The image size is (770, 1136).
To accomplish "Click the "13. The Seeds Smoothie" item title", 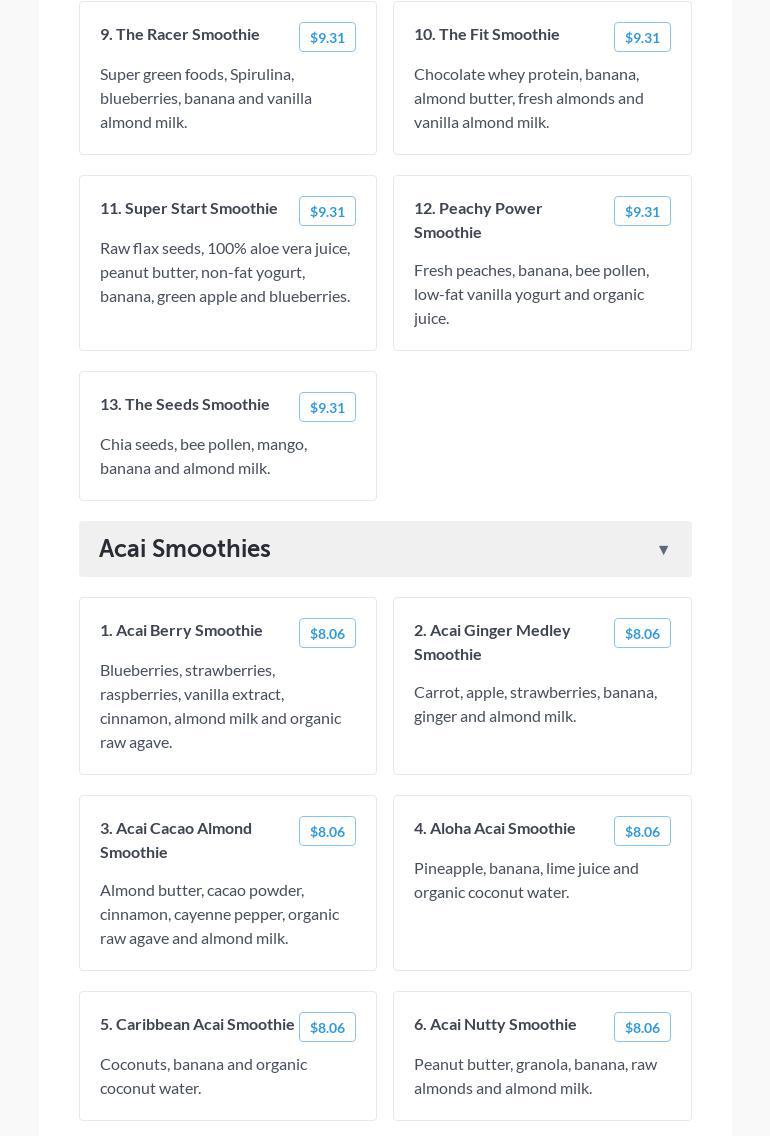I will click(185, 404).
